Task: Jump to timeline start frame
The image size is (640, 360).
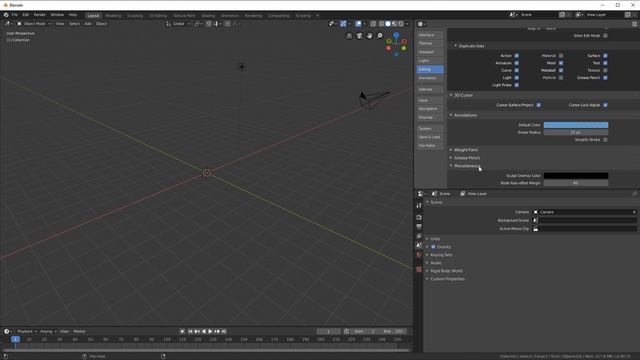Action: 190,331
